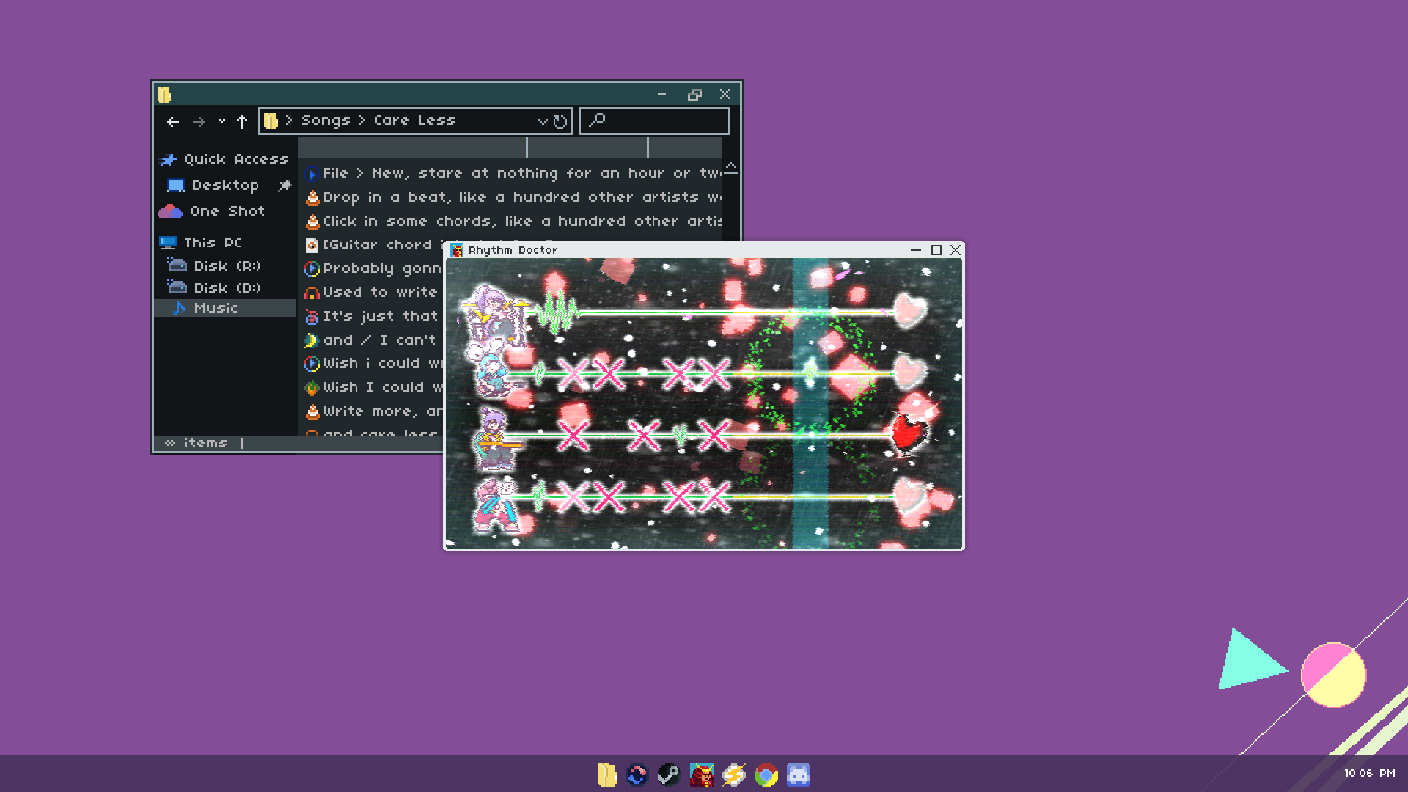Screen dimensions: 1408x792
Task: Maximize the Rhythm Doctor window
Action: [x=936, y=250]
